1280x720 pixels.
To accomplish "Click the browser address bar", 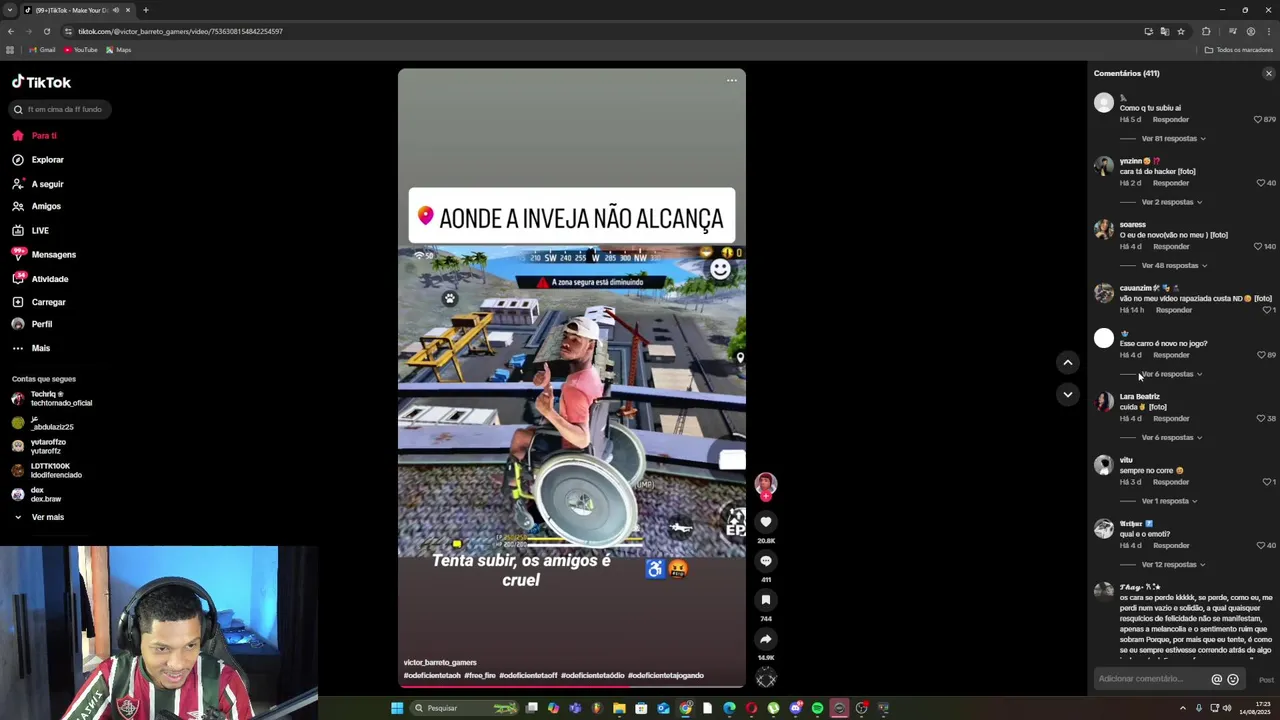I will point(600,31).
